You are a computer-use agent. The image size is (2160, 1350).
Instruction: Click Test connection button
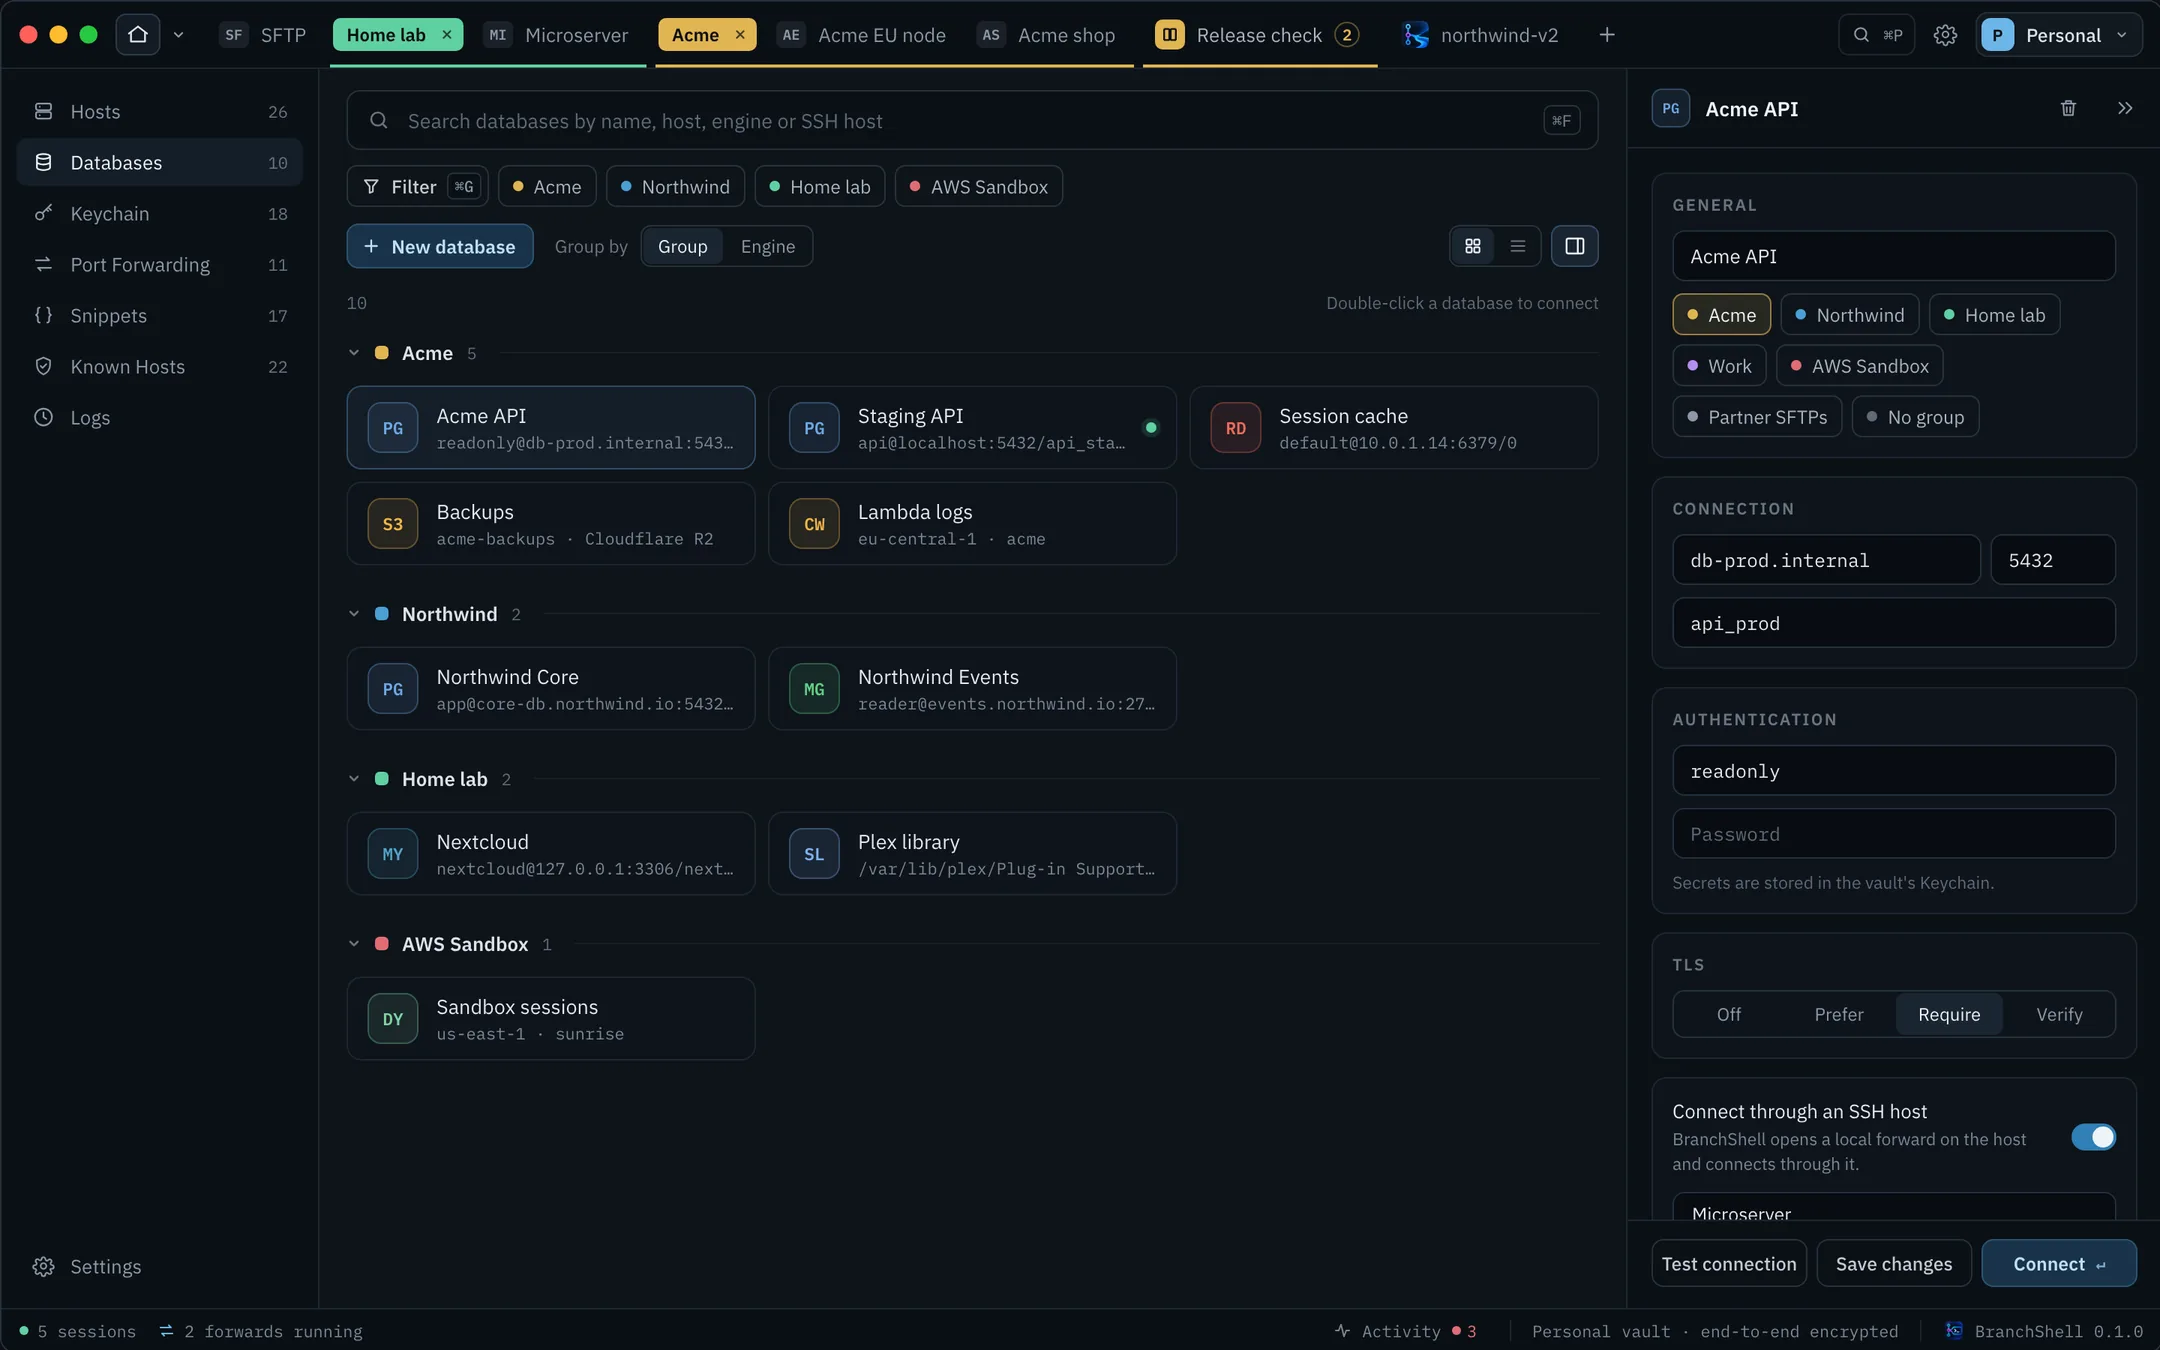pos(1729,1264)
